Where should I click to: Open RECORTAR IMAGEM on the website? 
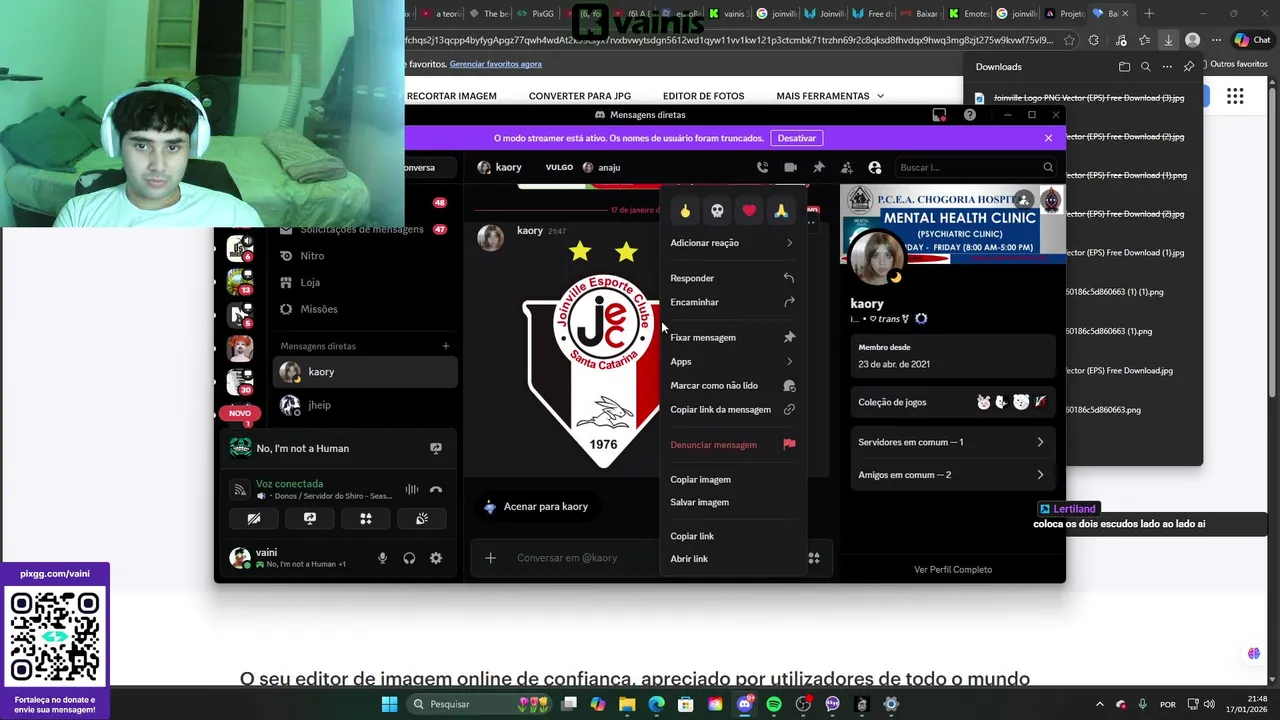(x=452, y=96)
